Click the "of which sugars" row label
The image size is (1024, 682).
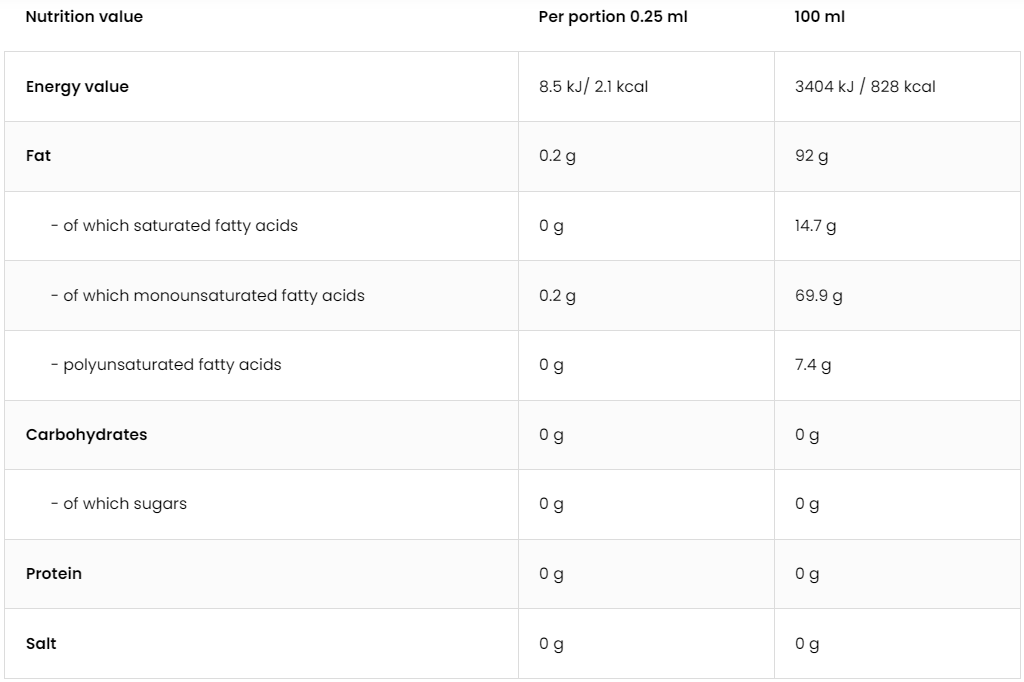click(119, 504)
